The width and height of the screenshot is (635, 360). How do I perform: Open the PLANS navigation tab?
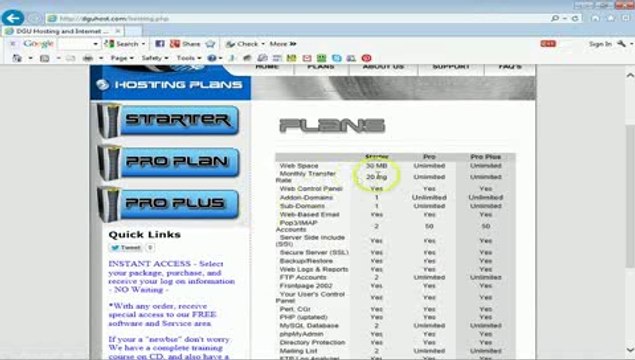[x=321, y=68]
